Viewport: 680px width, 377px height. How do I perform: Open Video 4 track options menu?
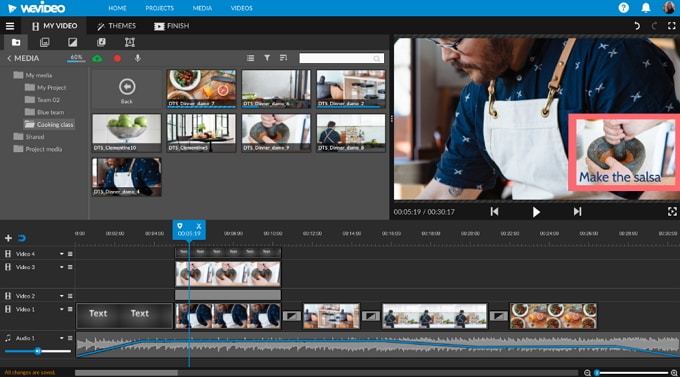(70, 254)
